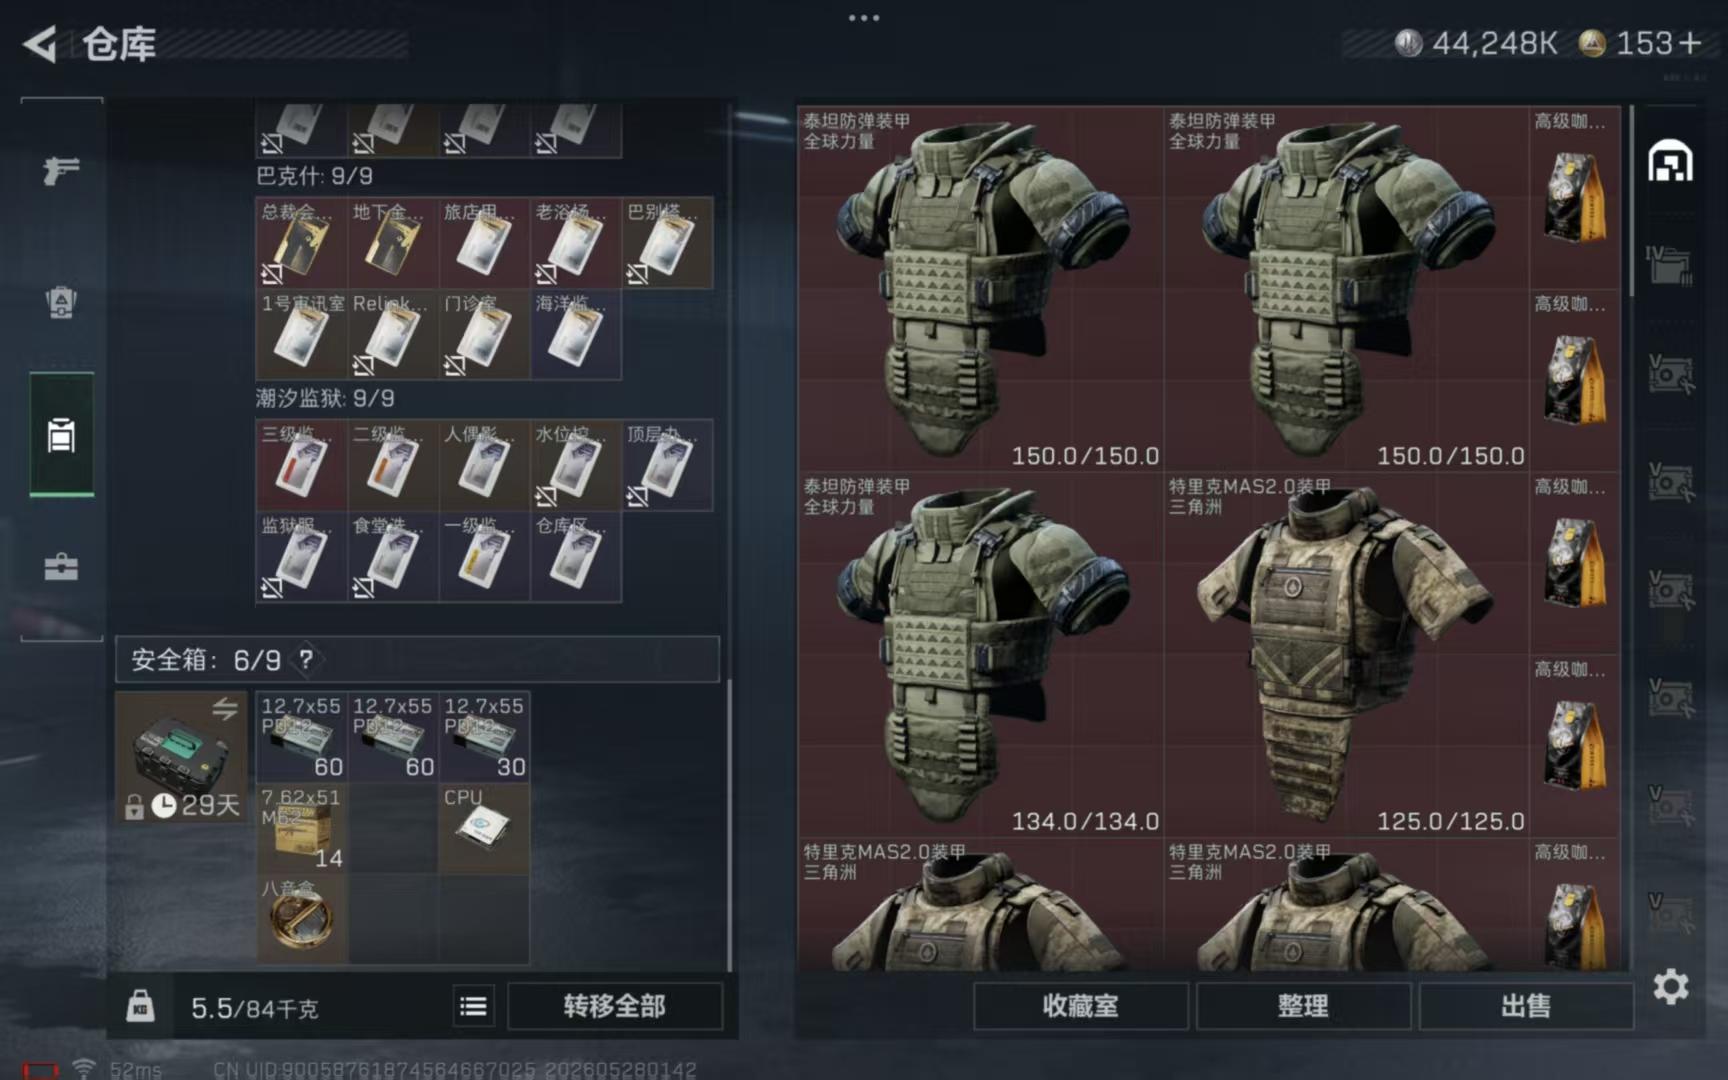Select the 食堂洗… key card

click(x=393, y=556)
